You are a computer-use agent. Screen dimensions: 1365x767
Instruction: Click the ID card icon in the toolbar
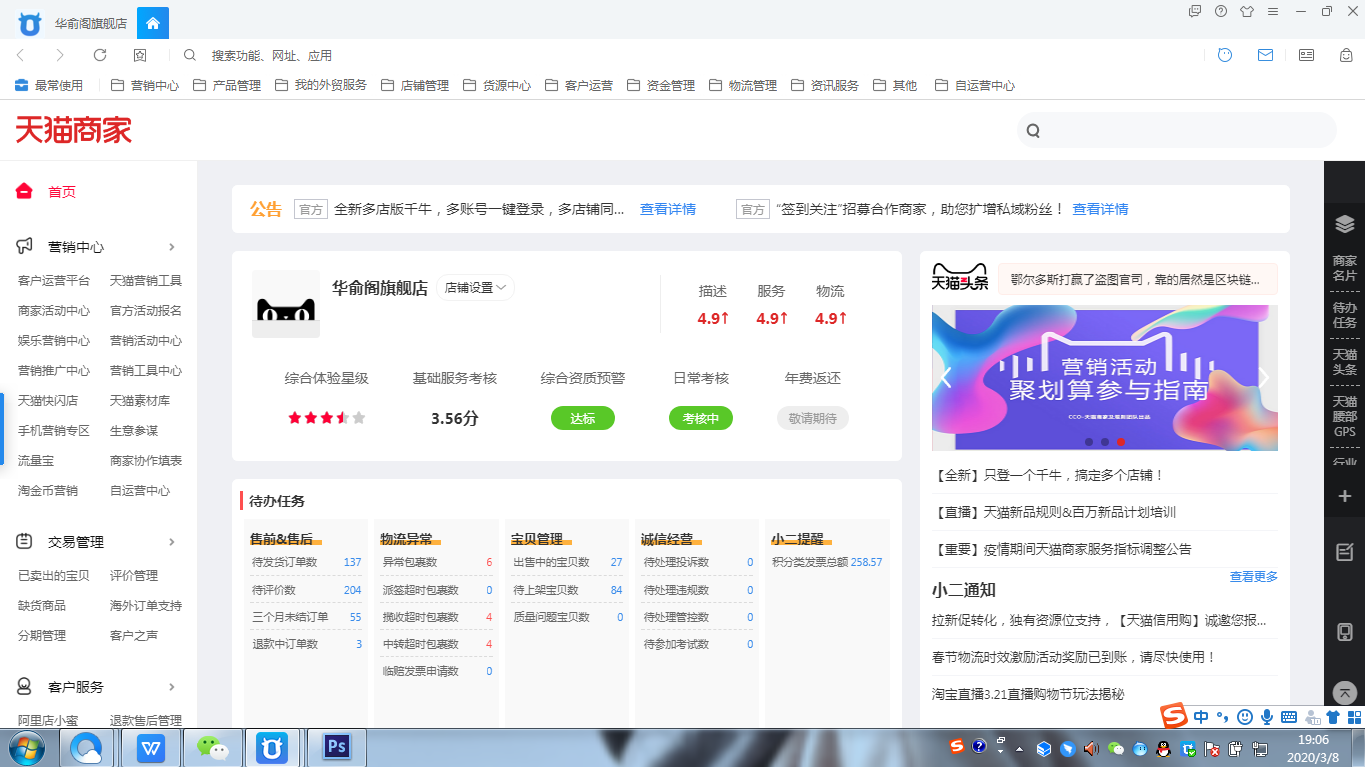click(1306, 55)
